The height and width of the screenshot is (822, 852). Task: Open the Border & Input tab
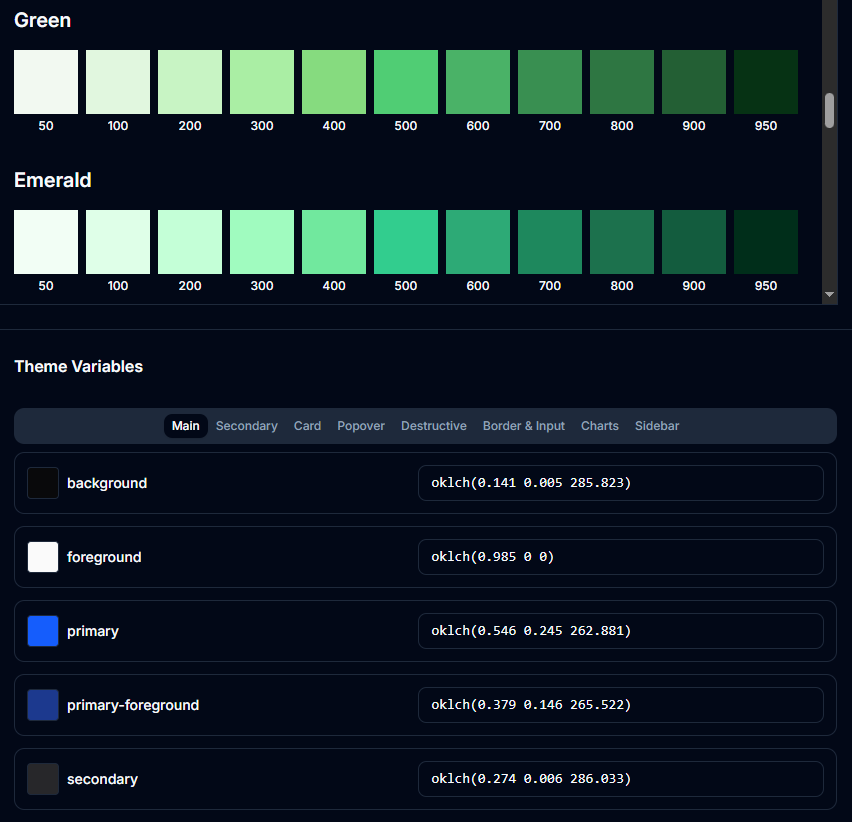[x=524, y=426]
